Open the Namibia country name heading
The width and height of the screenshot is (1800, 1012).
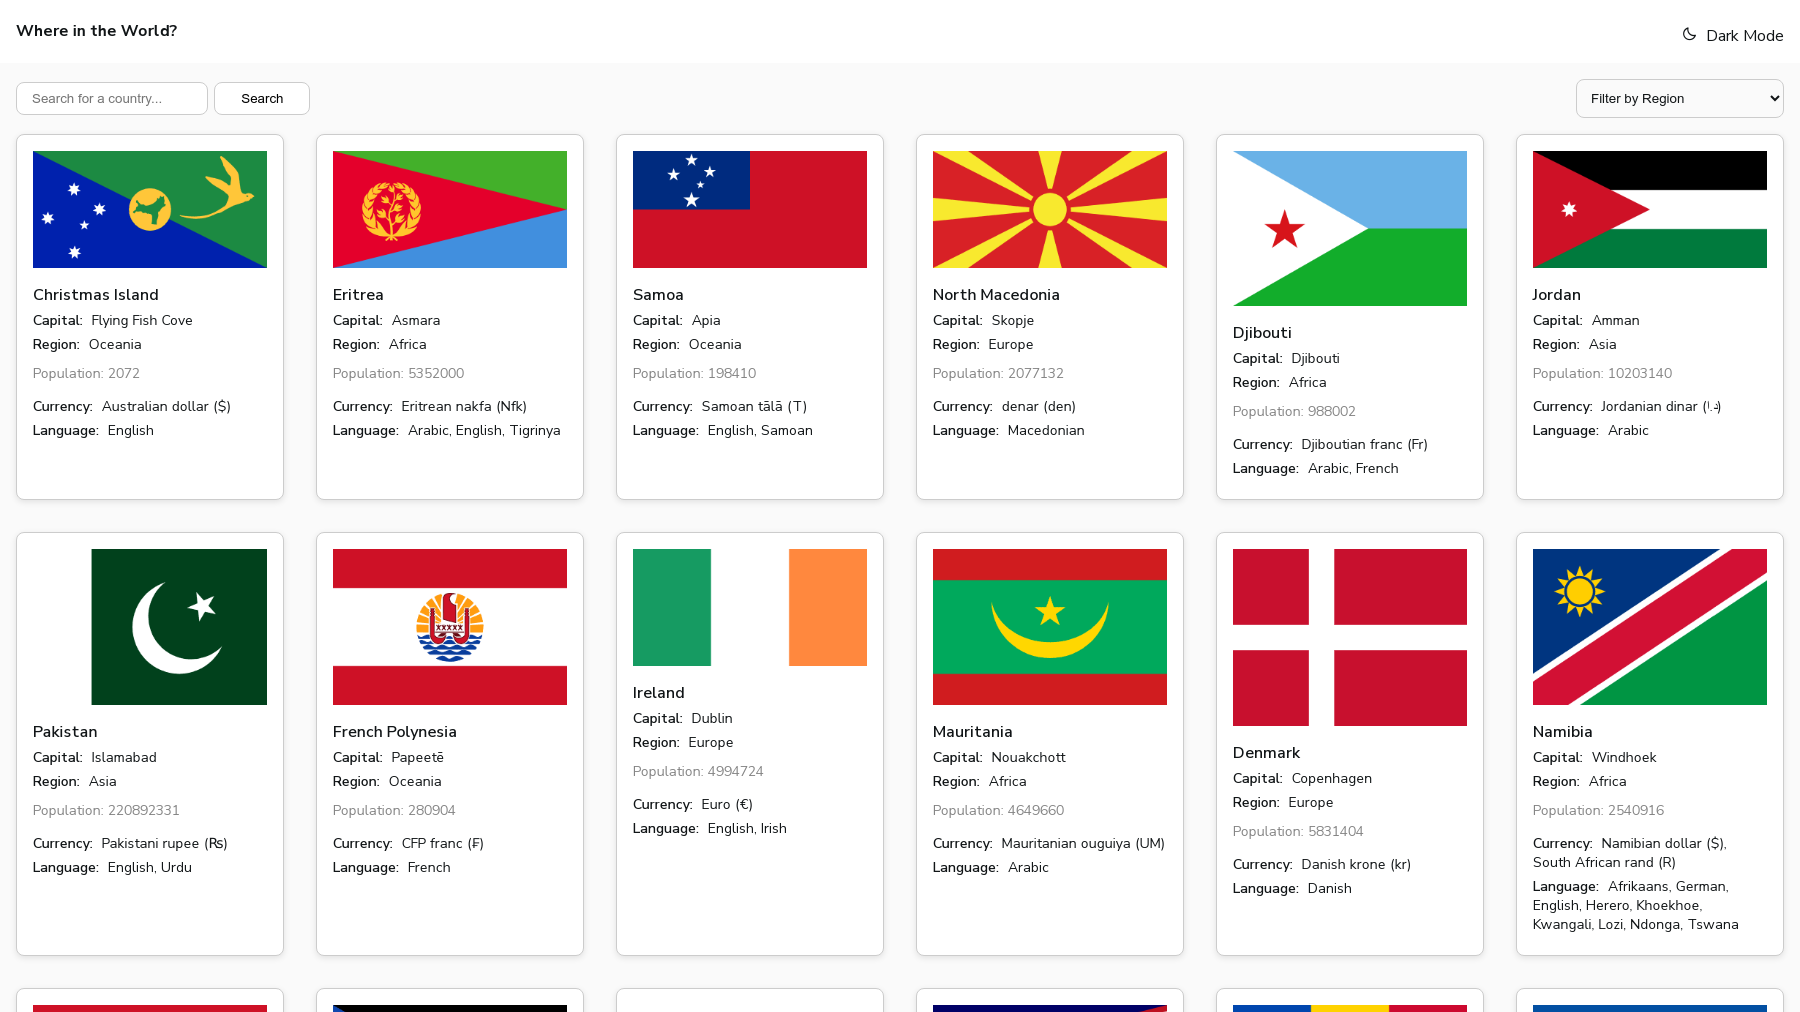tap(1562, 732)
